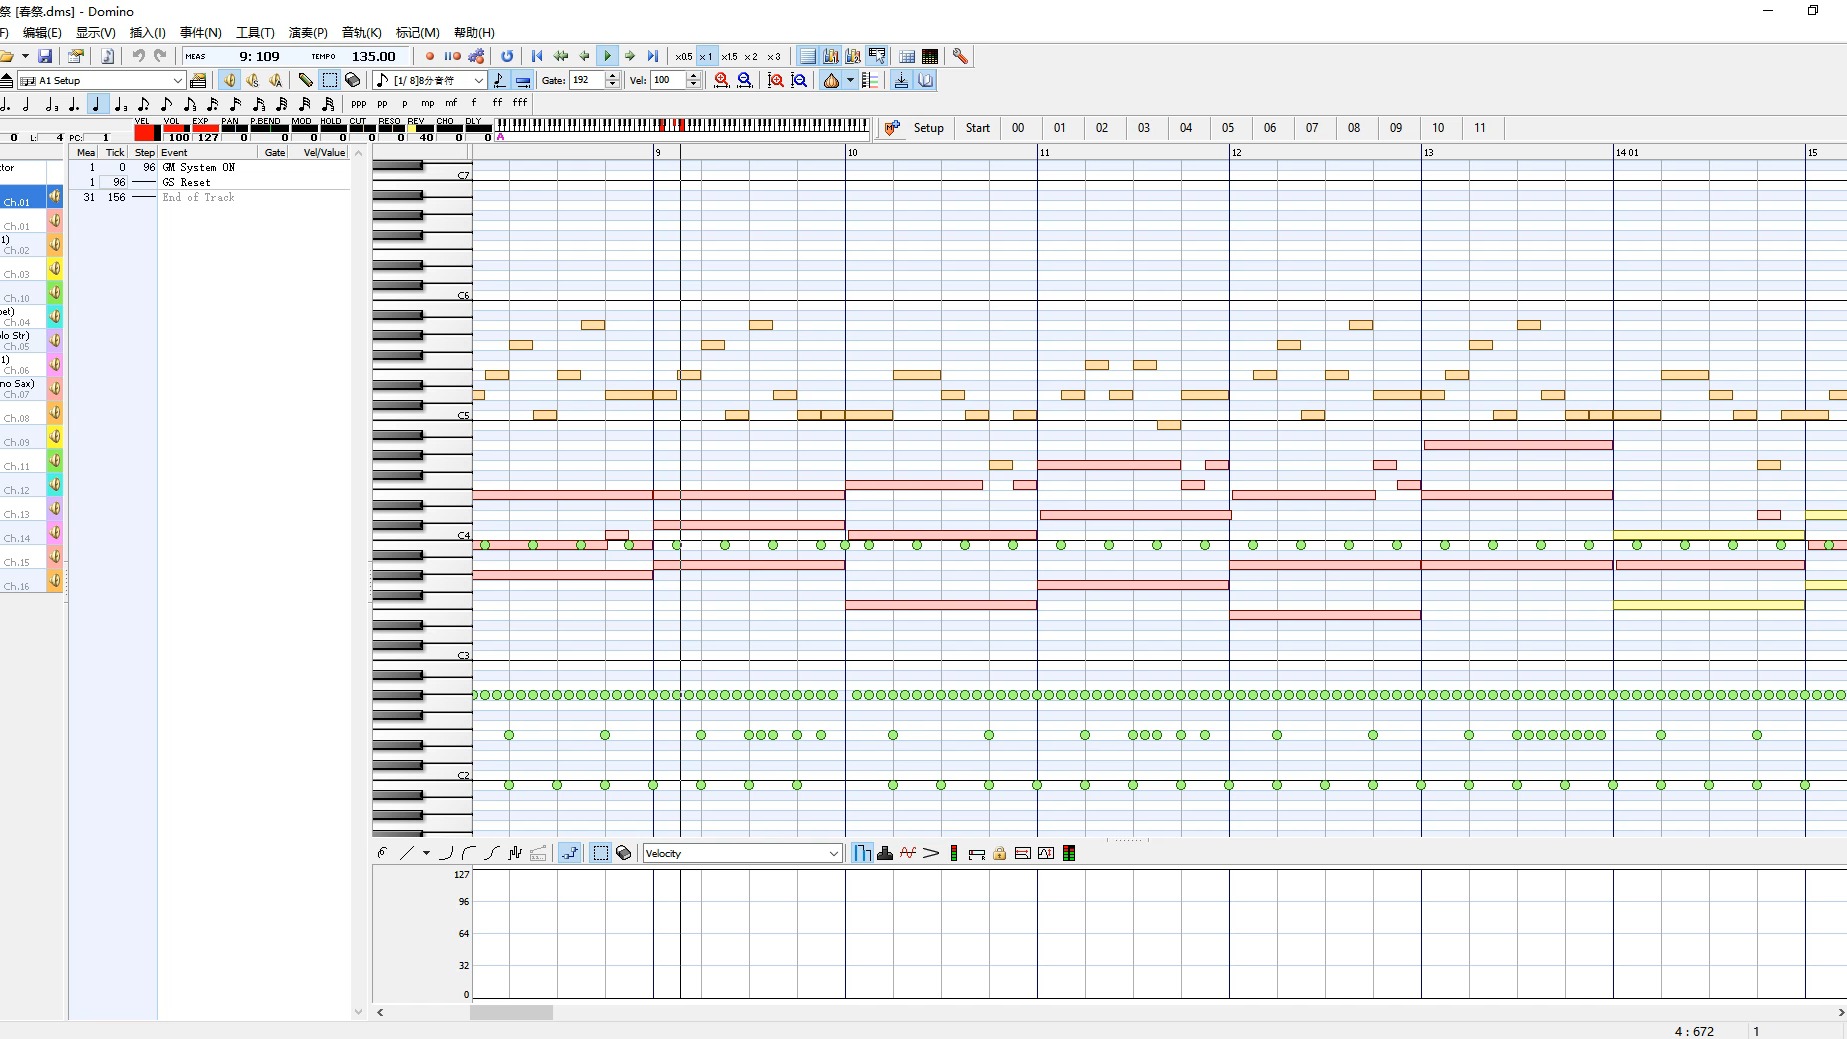Open settings with the wrench icon

click(960, 57)
